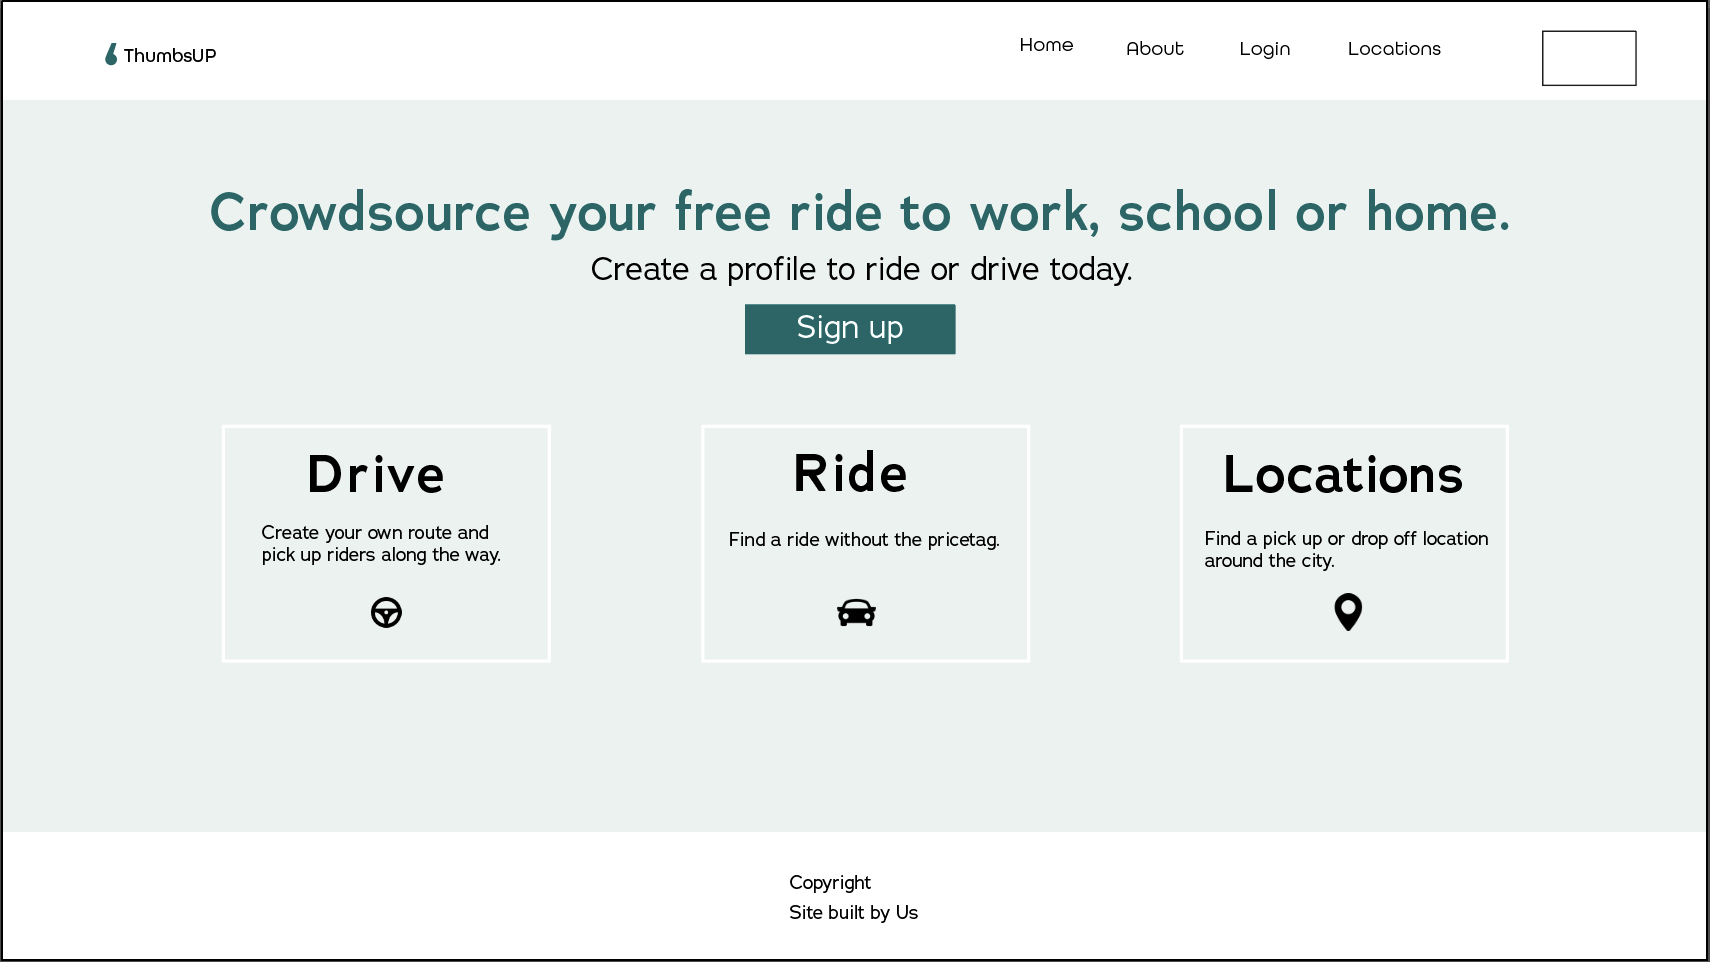
Task: Click the empty box at top right
Action: [x=1588, y=58]
